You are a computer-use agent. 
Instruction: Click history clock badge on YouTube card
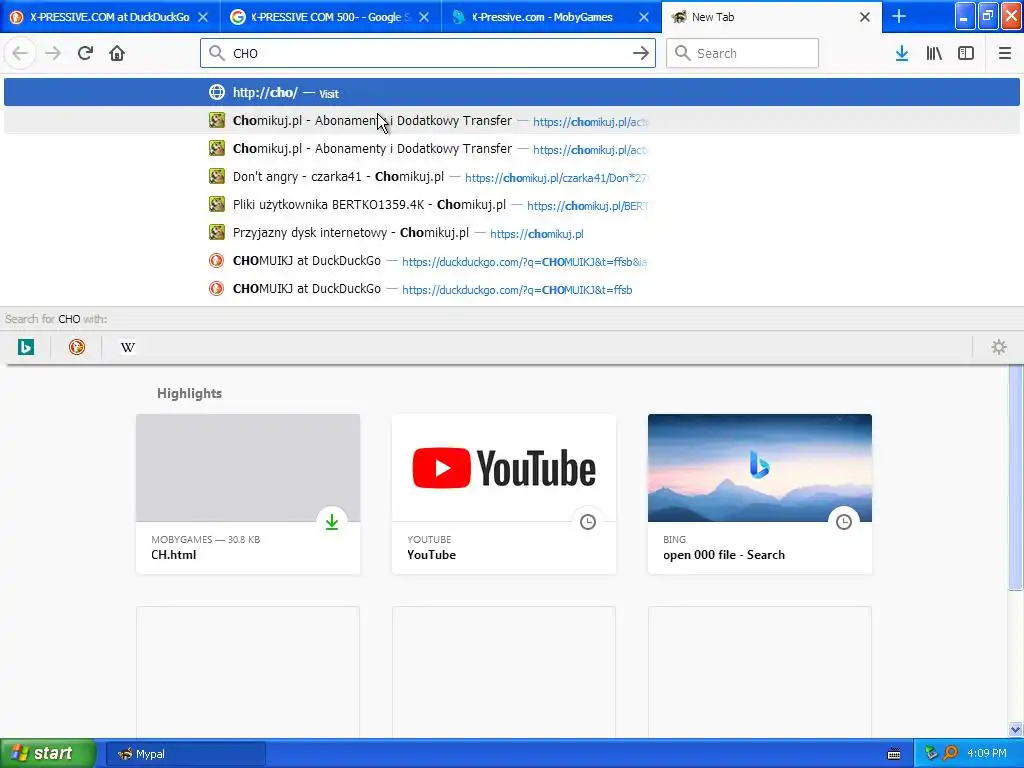point(588,521)
